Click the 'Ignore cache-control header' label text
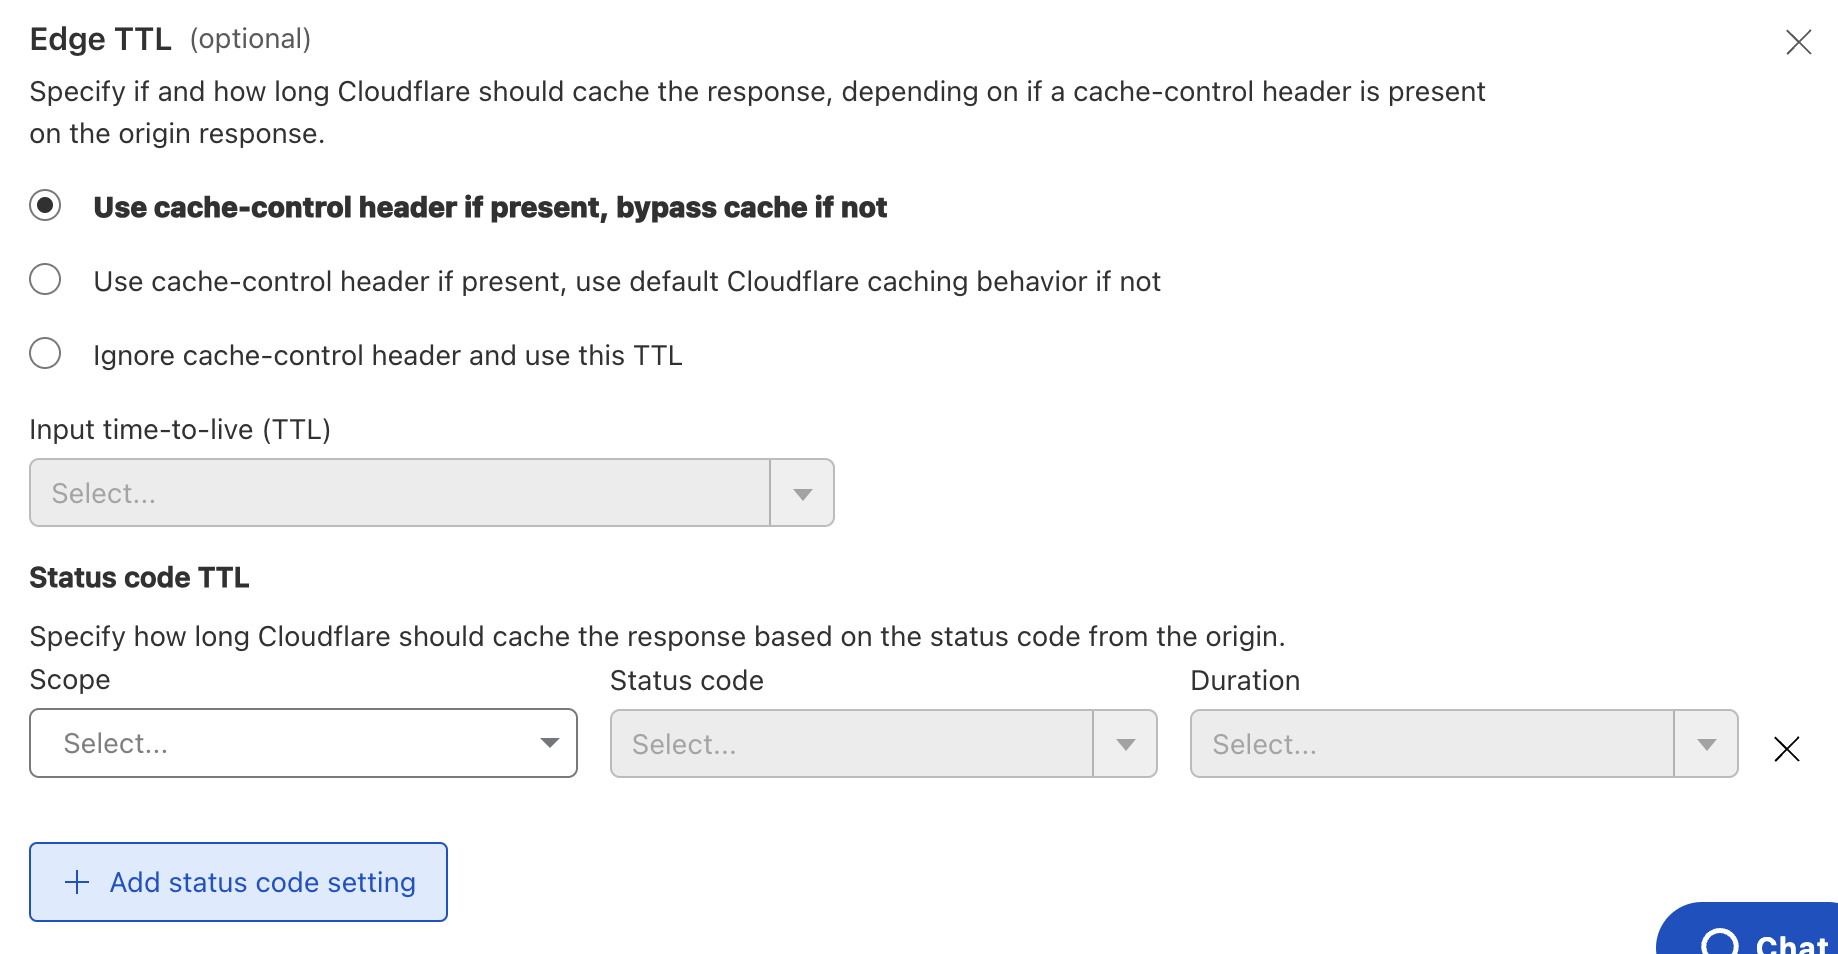The image size is (1838, 954). pyautogui.click(x=387, y=356)
